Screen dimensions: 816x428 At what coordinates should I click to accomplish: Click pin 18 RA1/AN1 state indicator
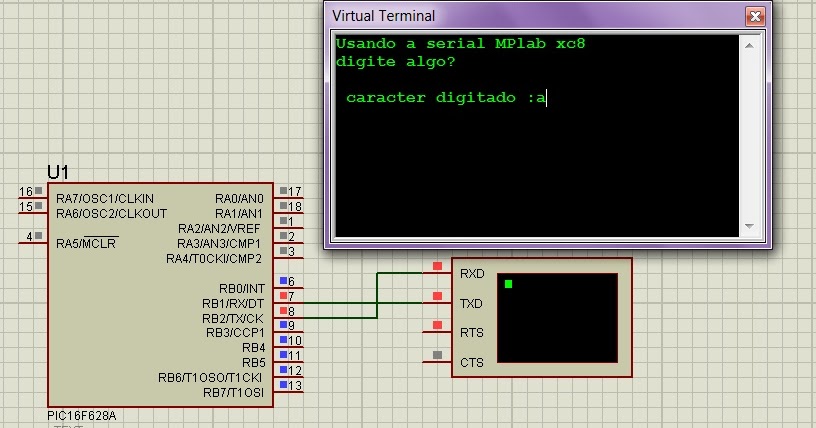point(284,206)
